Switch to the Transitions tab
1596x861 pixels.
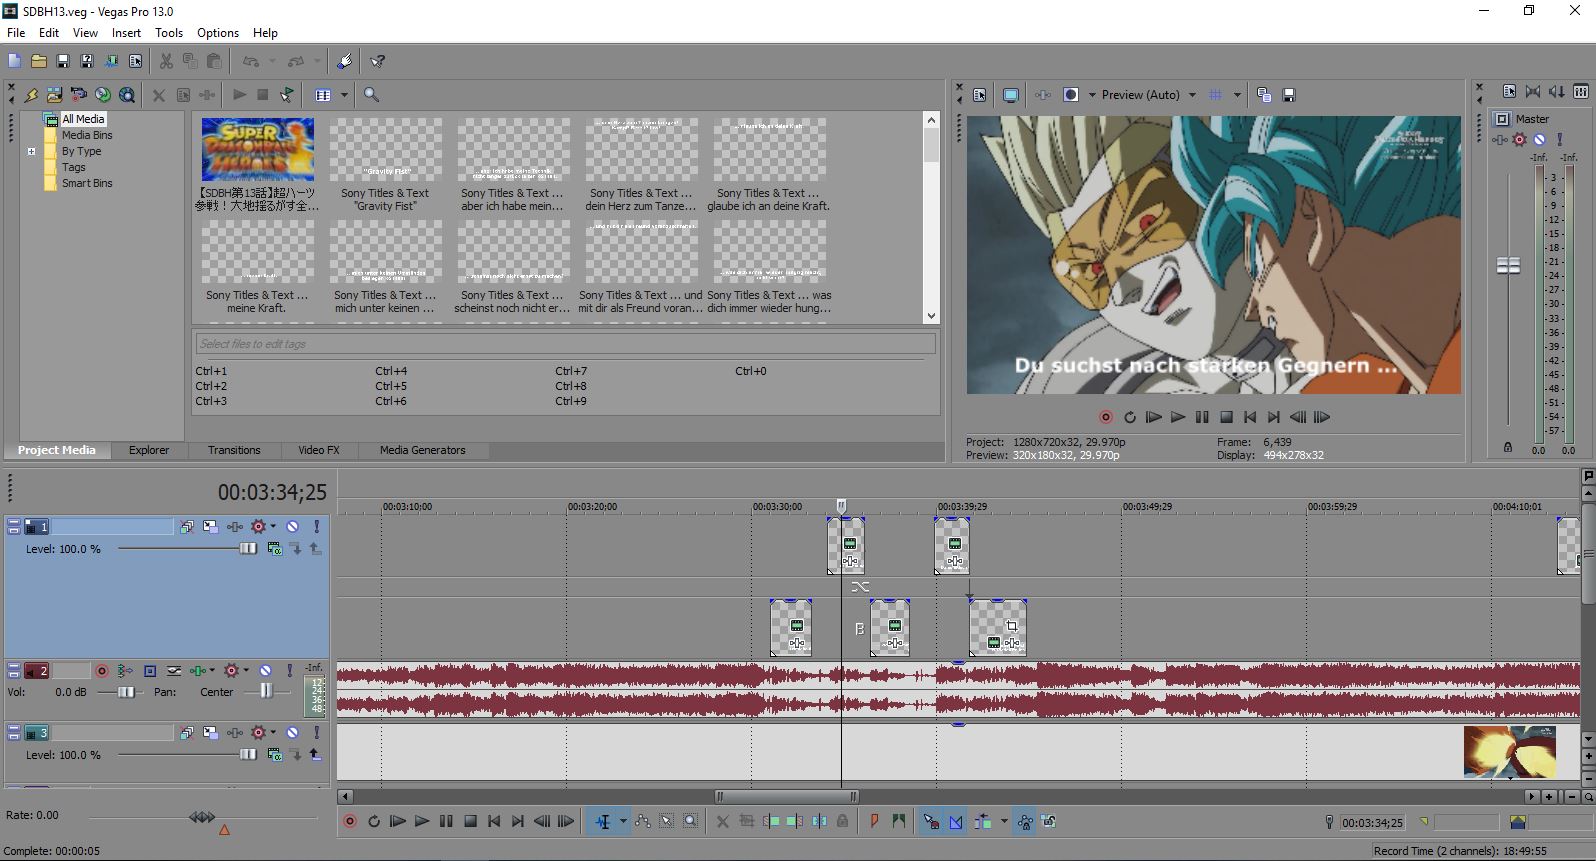click(x=234, y=450)
